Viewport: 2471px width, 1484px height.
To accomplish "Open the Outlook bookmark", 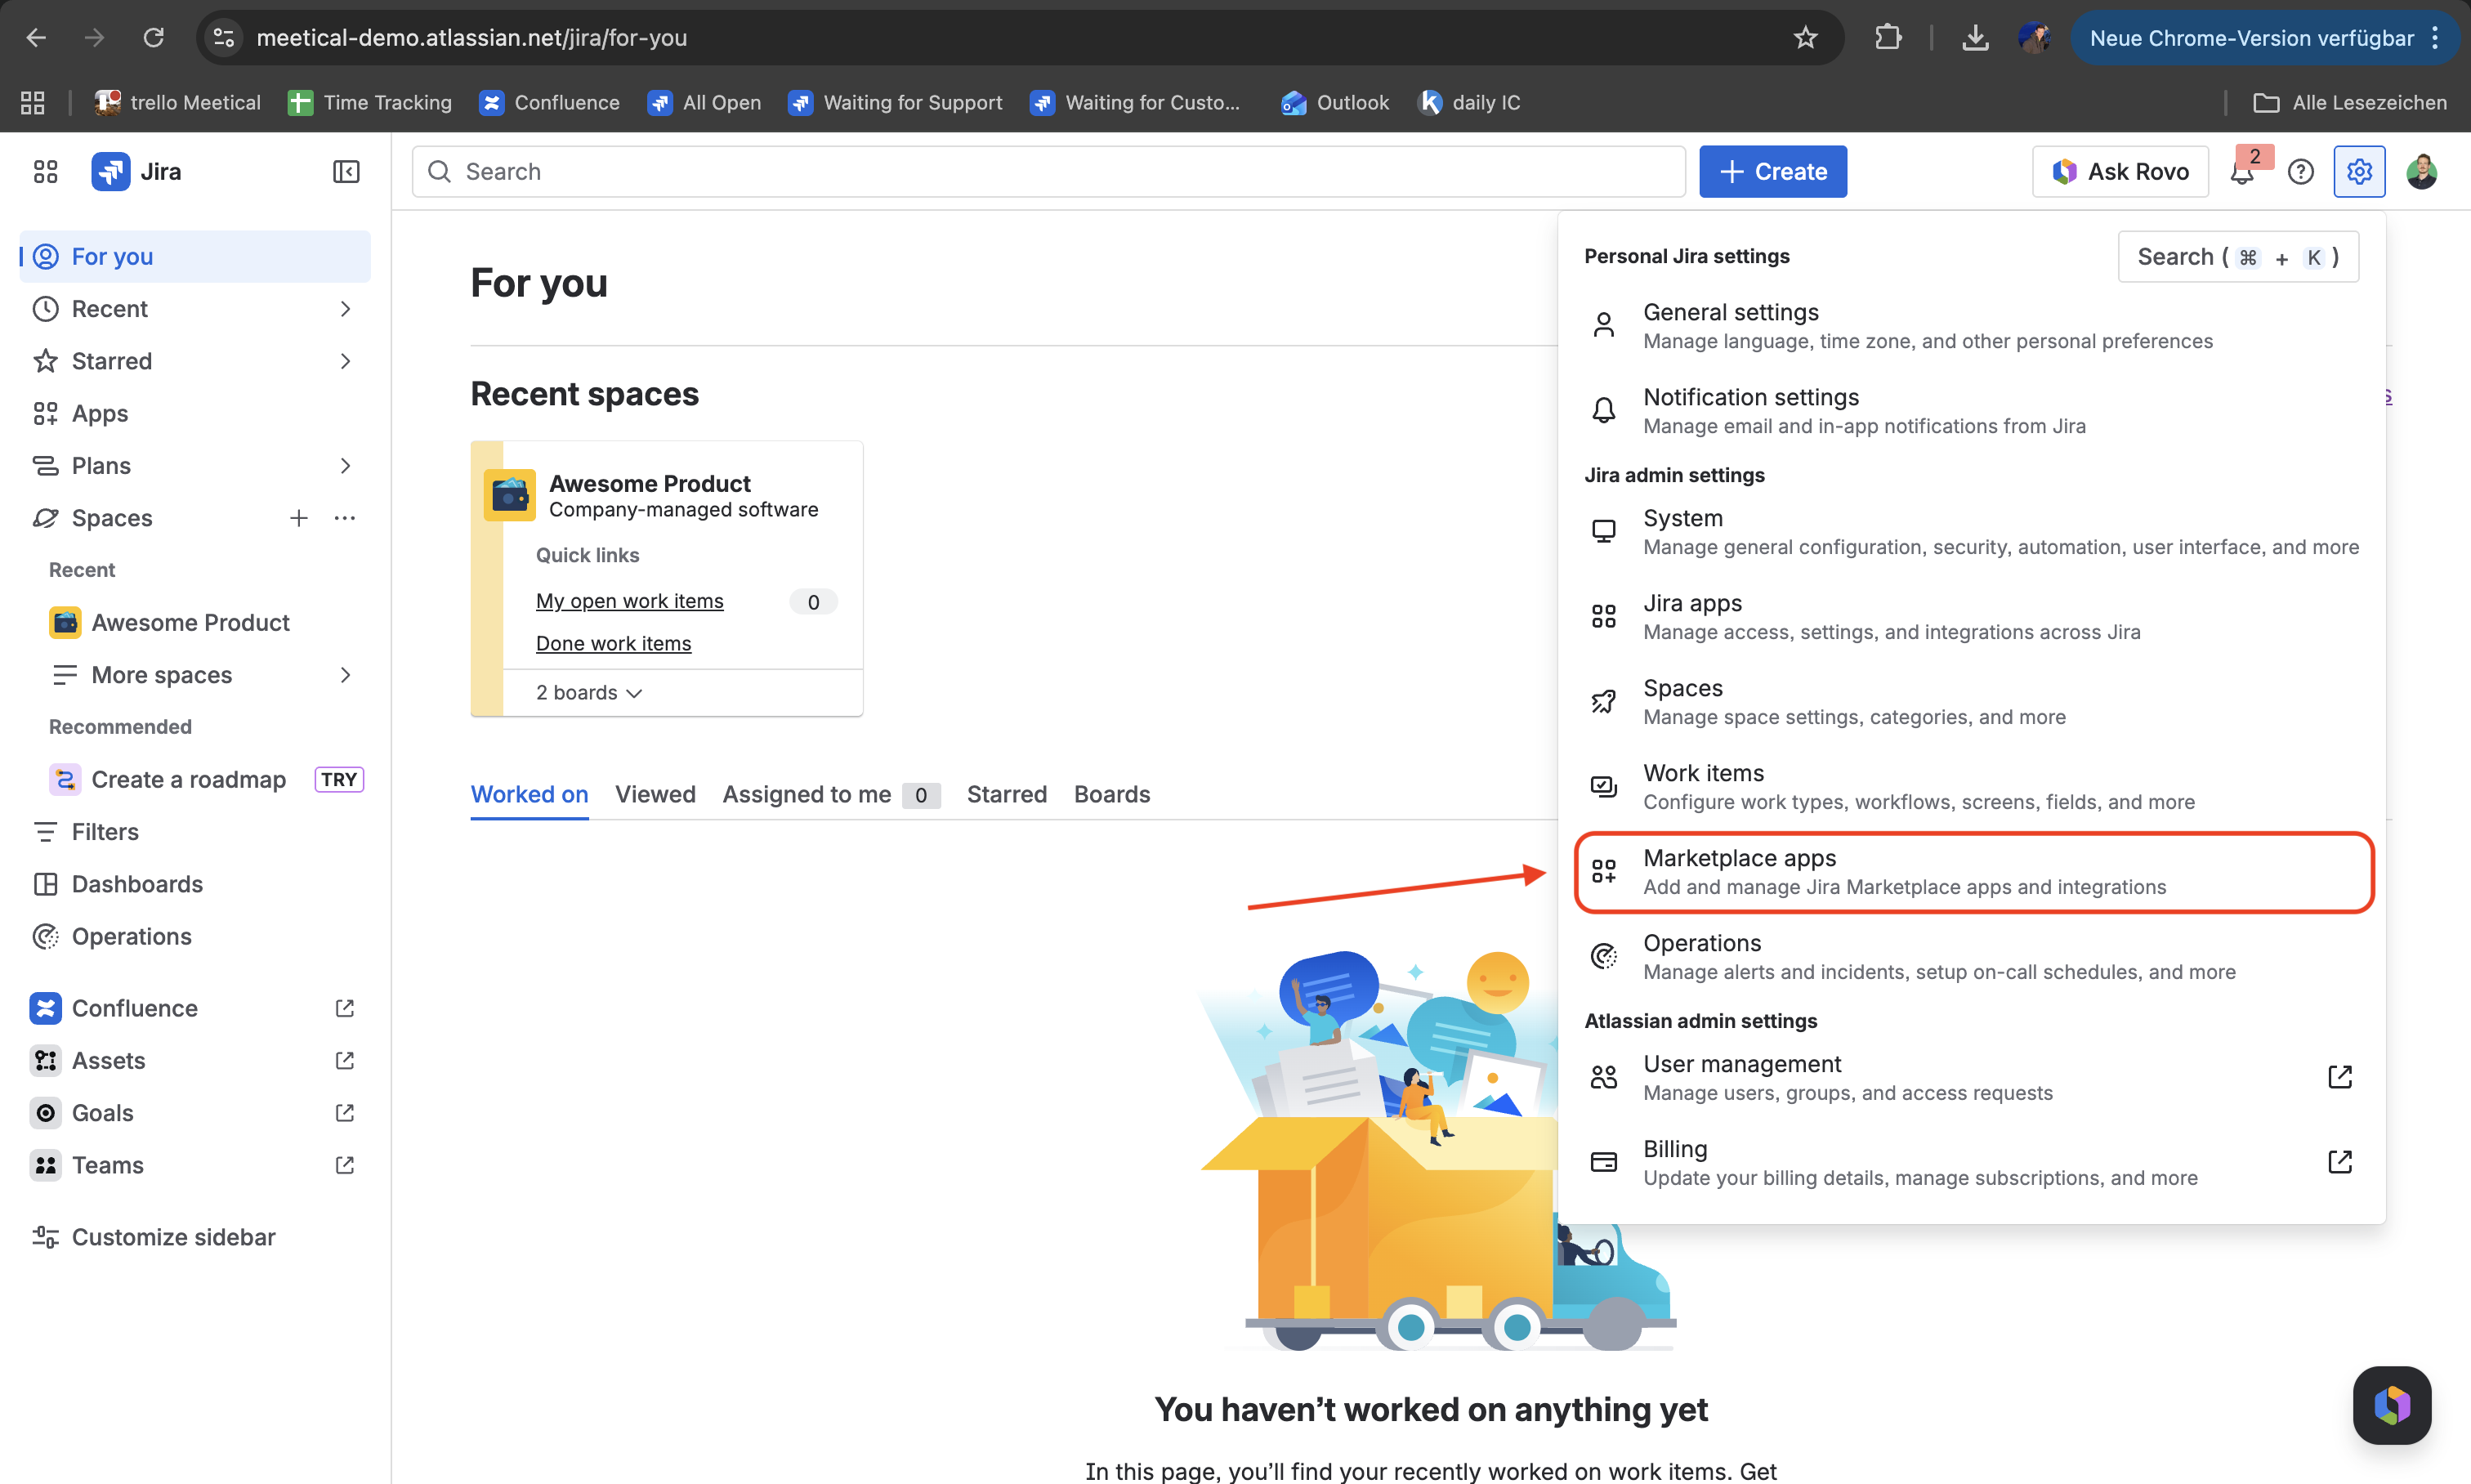I will pos(1335,102).
